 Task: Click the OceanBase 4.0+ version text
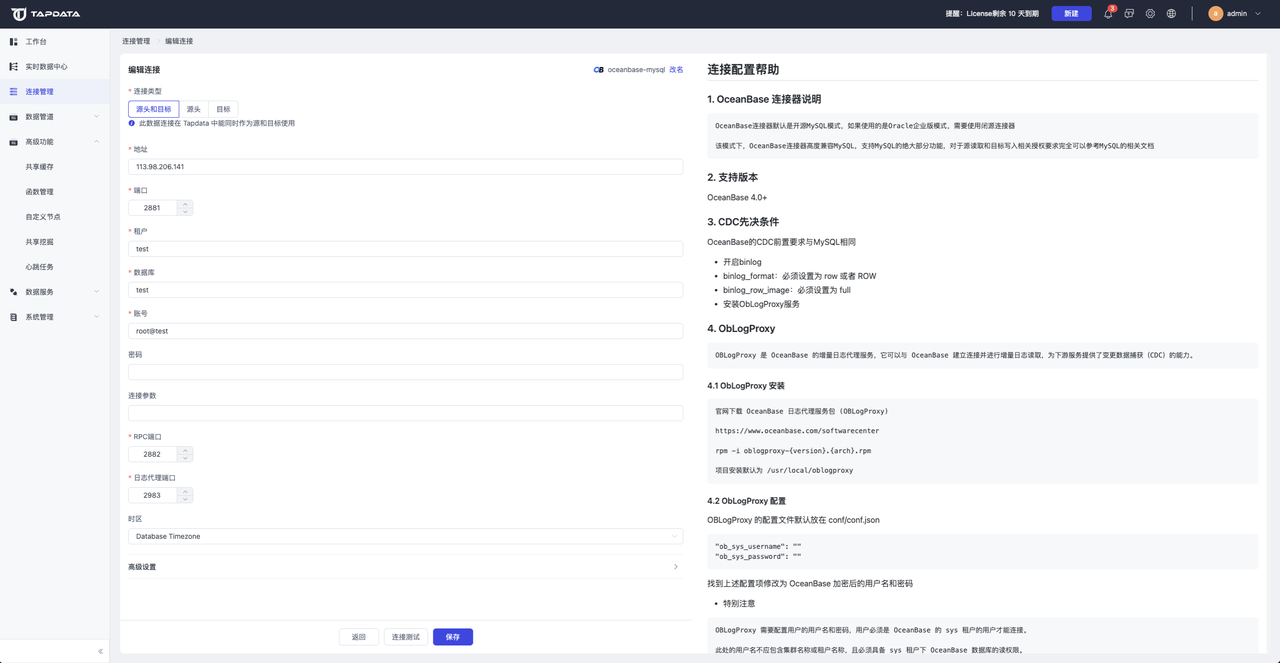pos(737,198)
